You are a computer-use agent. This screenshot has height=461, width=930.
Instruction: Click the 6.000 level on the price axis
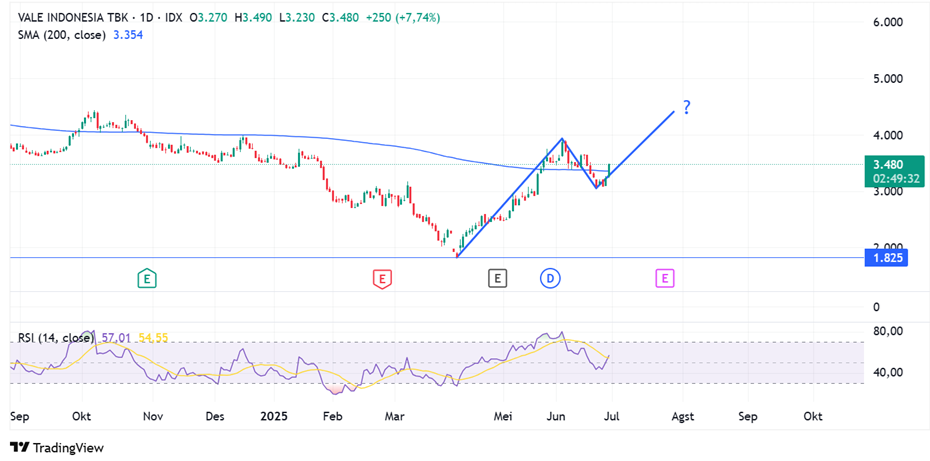[888, 22]
